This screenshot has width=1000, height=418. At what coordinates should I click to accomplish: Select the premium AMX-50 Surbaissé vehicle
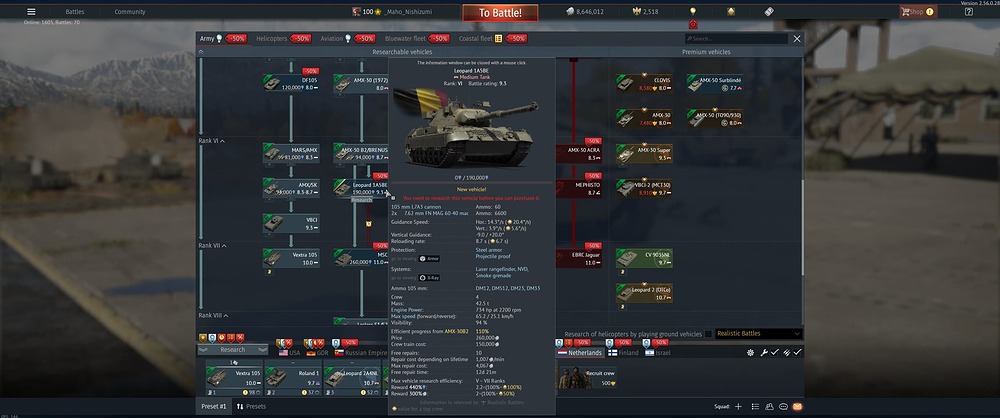(715, 83)
